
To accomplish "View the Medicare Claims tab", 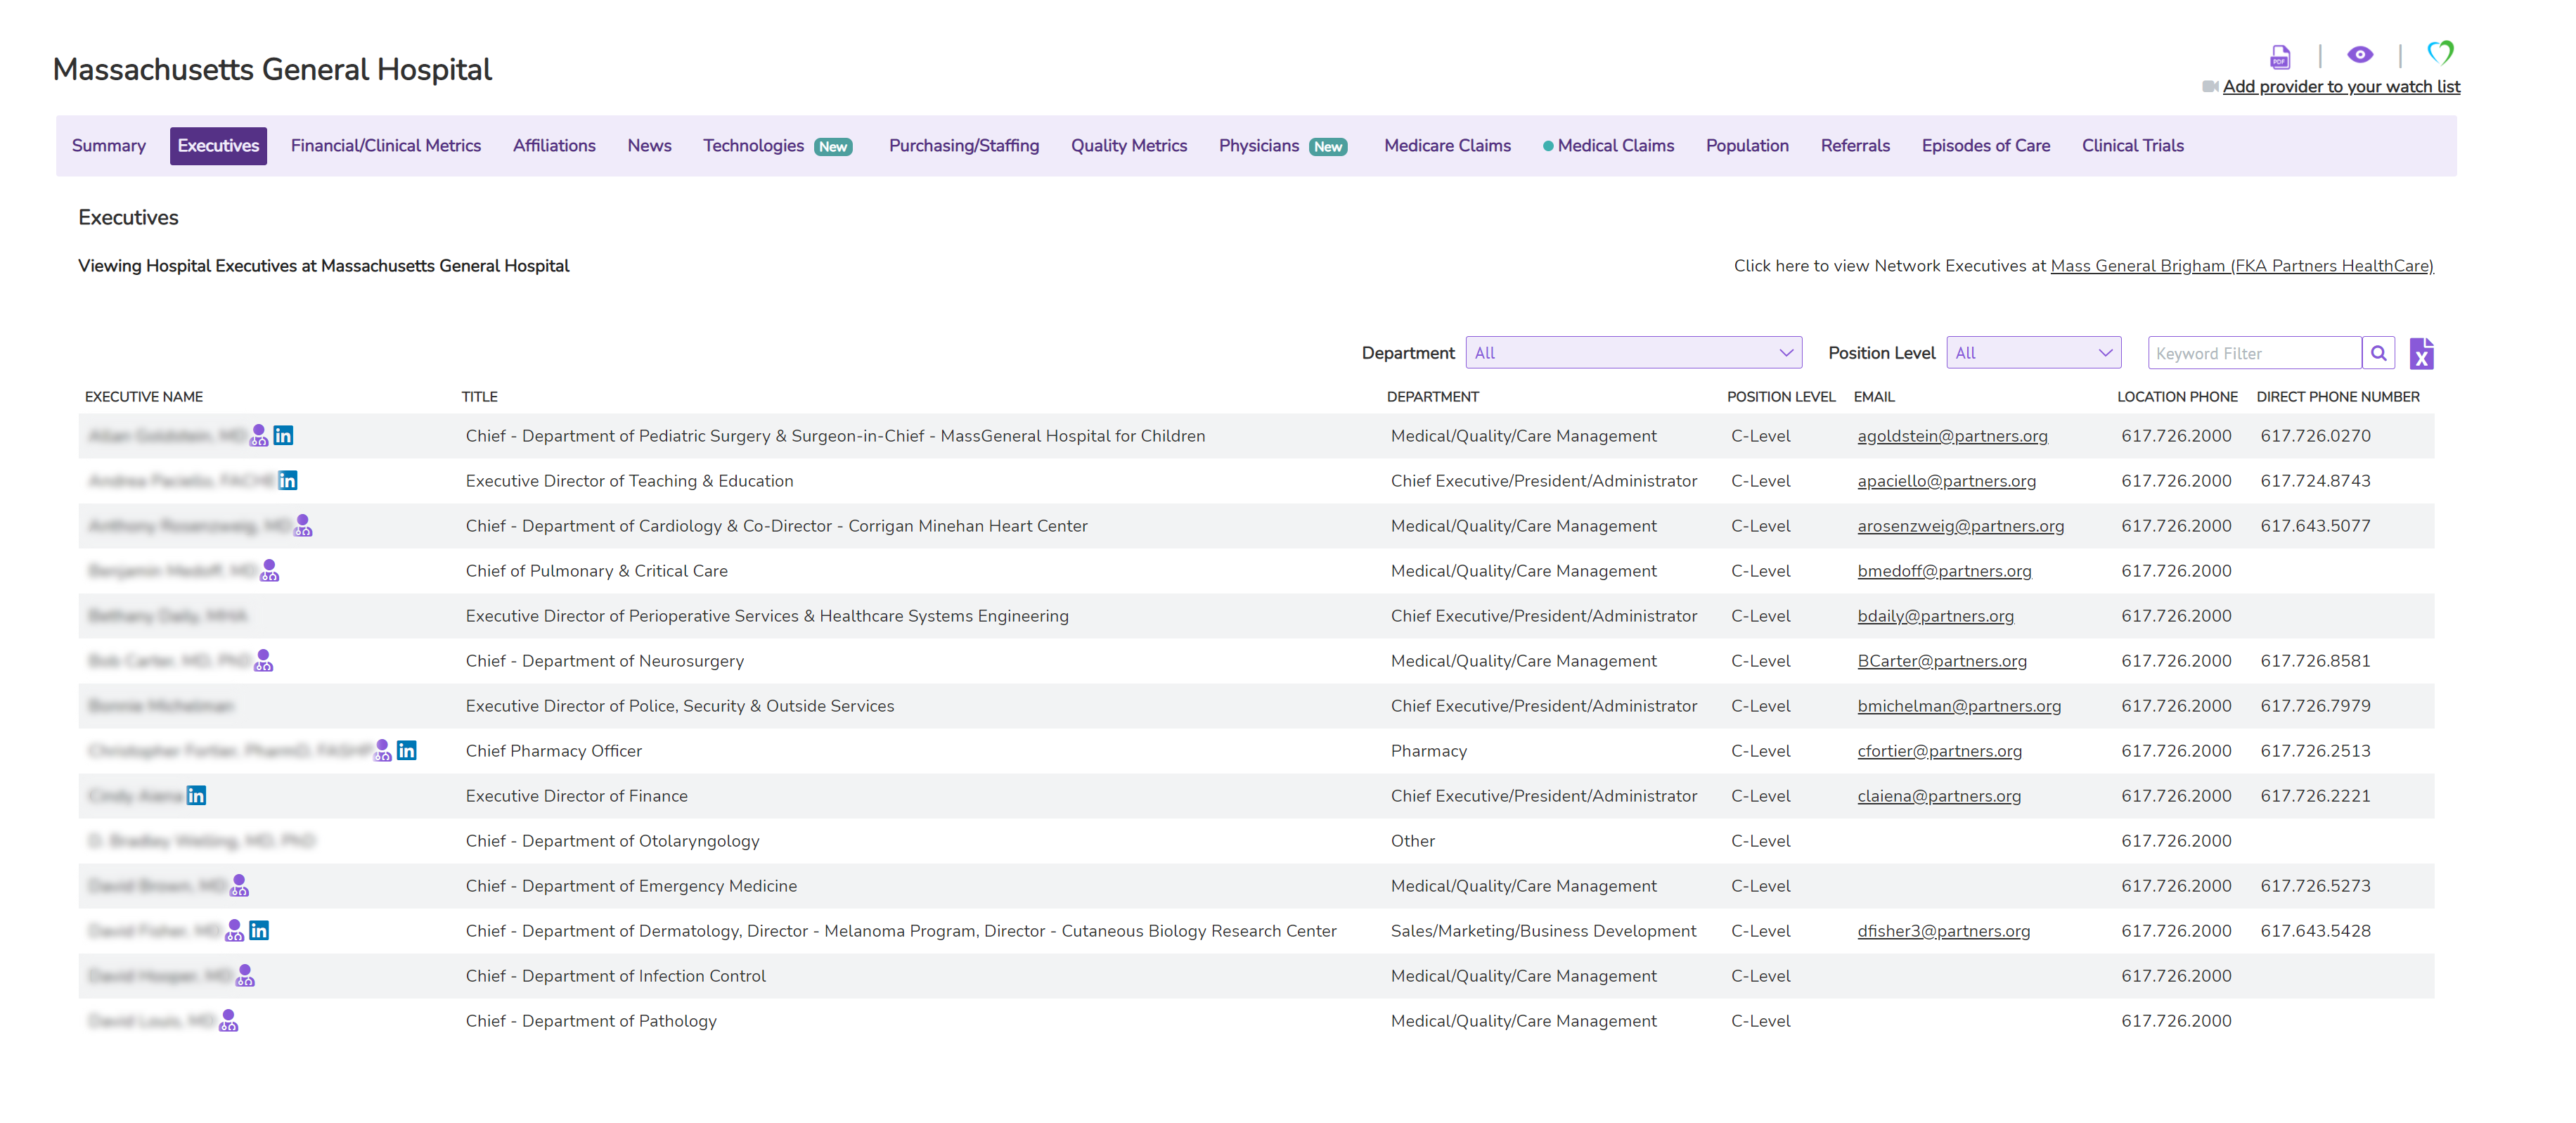I will pos(1447,146).
